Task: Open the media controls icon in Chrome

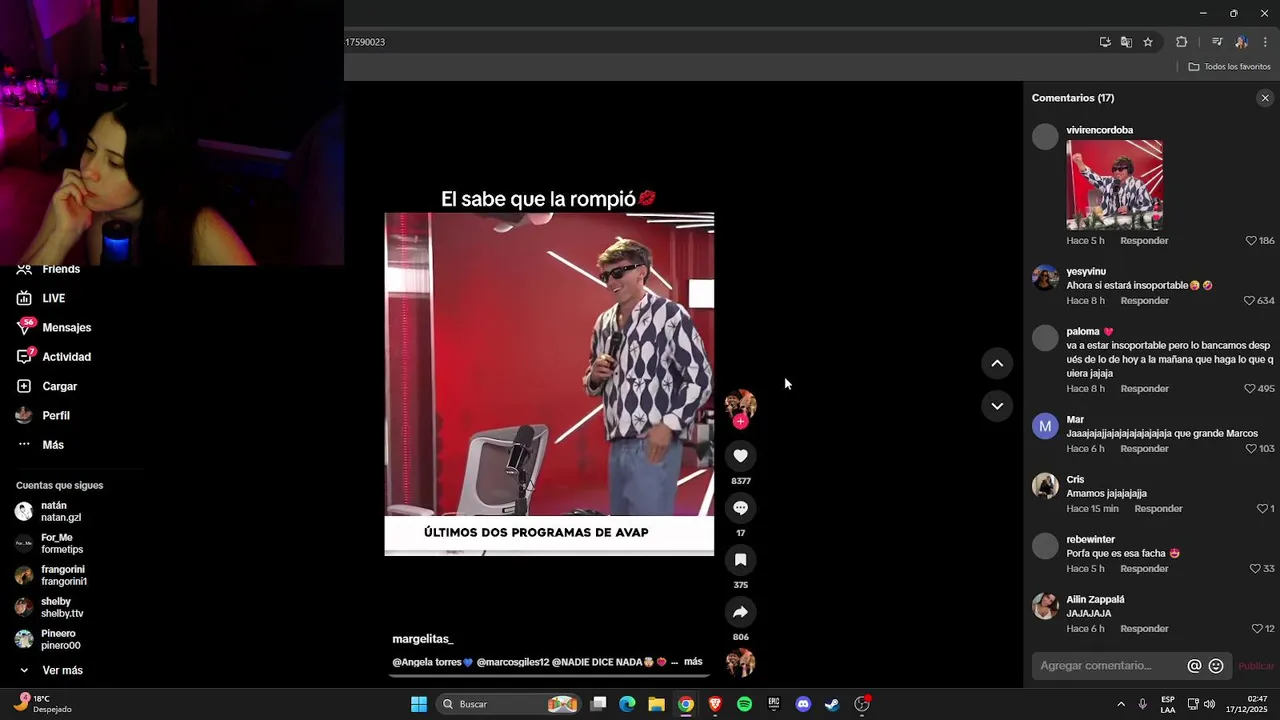Action: (x=1217, y=42)
